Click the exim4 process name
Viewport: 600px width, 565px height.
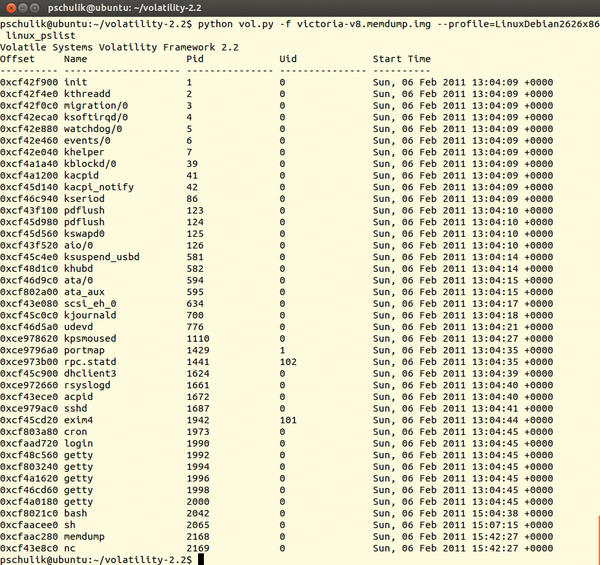78,420
